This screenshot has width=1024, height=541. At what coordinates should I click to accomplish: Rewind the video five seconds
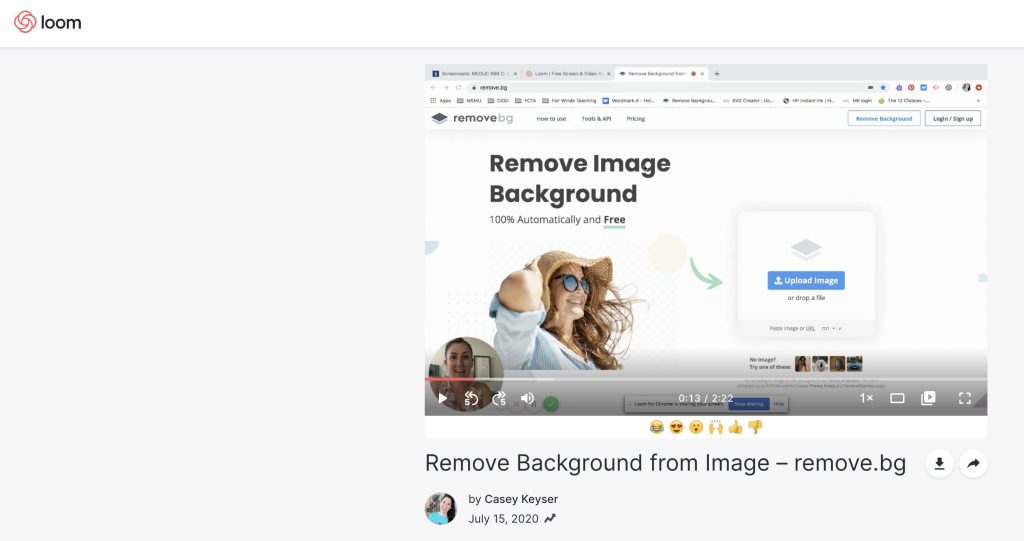tap(471, 399)
